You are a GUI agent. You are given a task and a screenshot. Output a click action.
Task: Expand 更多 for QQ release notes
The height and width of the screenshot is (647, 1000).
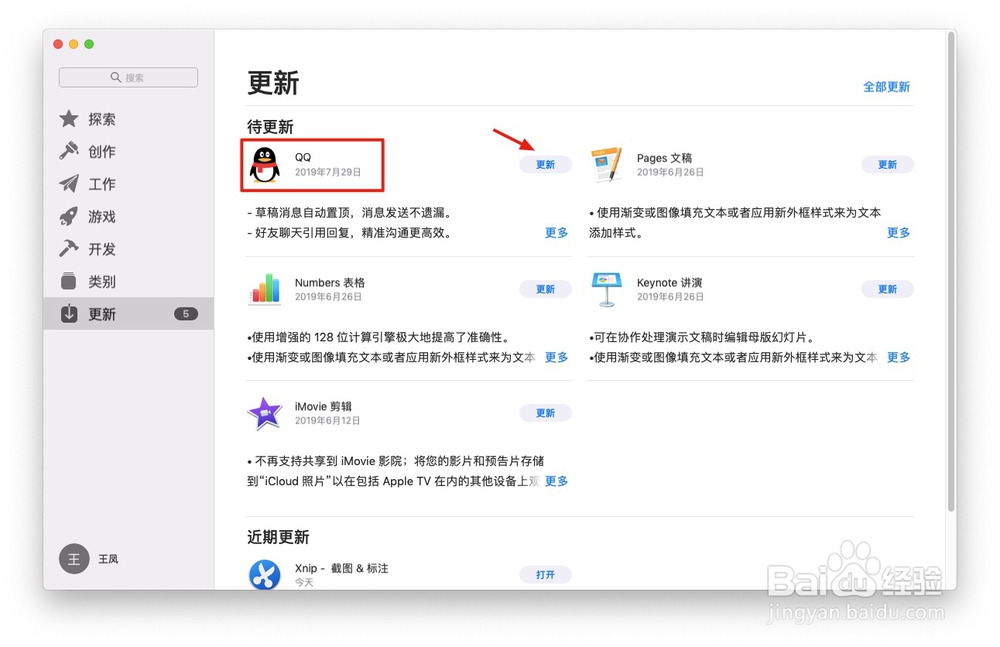[x=556, y=233]
